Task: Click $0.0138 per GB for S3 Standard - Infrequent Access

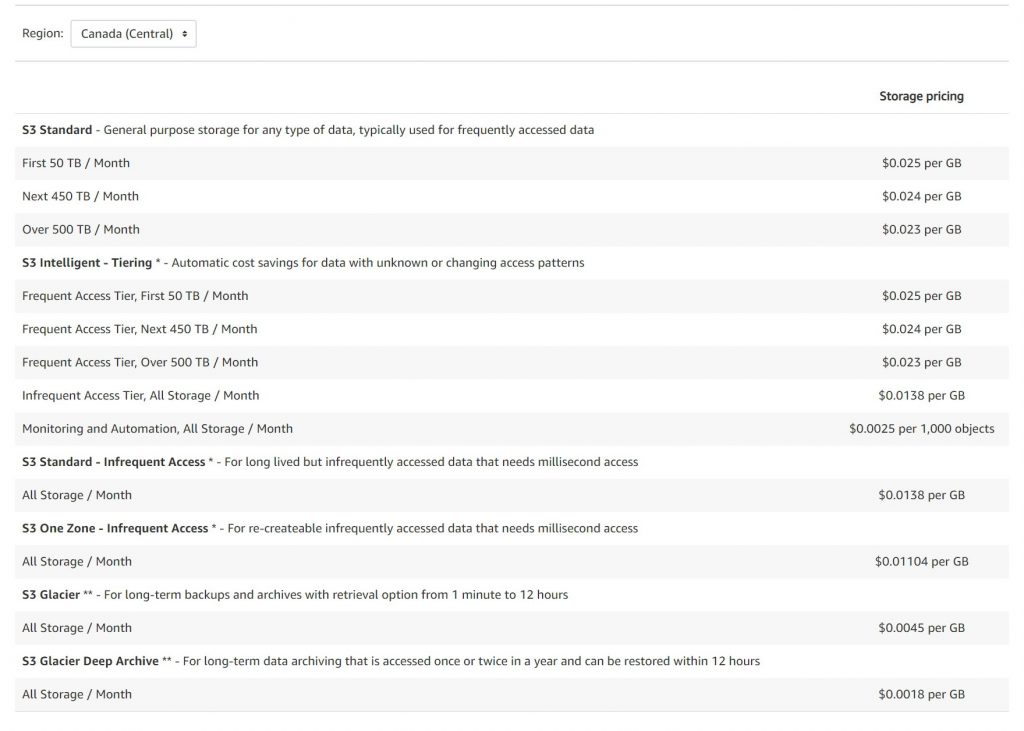Action: tap(921, 495)
